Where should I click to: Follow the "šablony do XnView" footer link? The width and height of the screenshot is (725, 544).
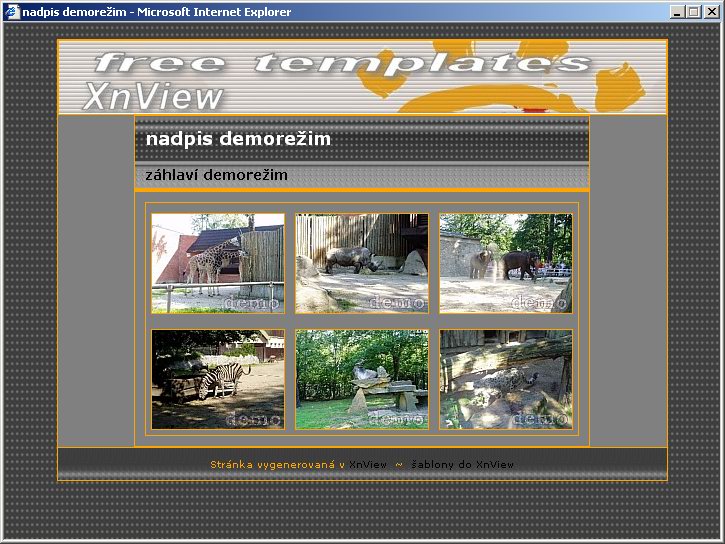pyautogui.click(x=462, y=465)
